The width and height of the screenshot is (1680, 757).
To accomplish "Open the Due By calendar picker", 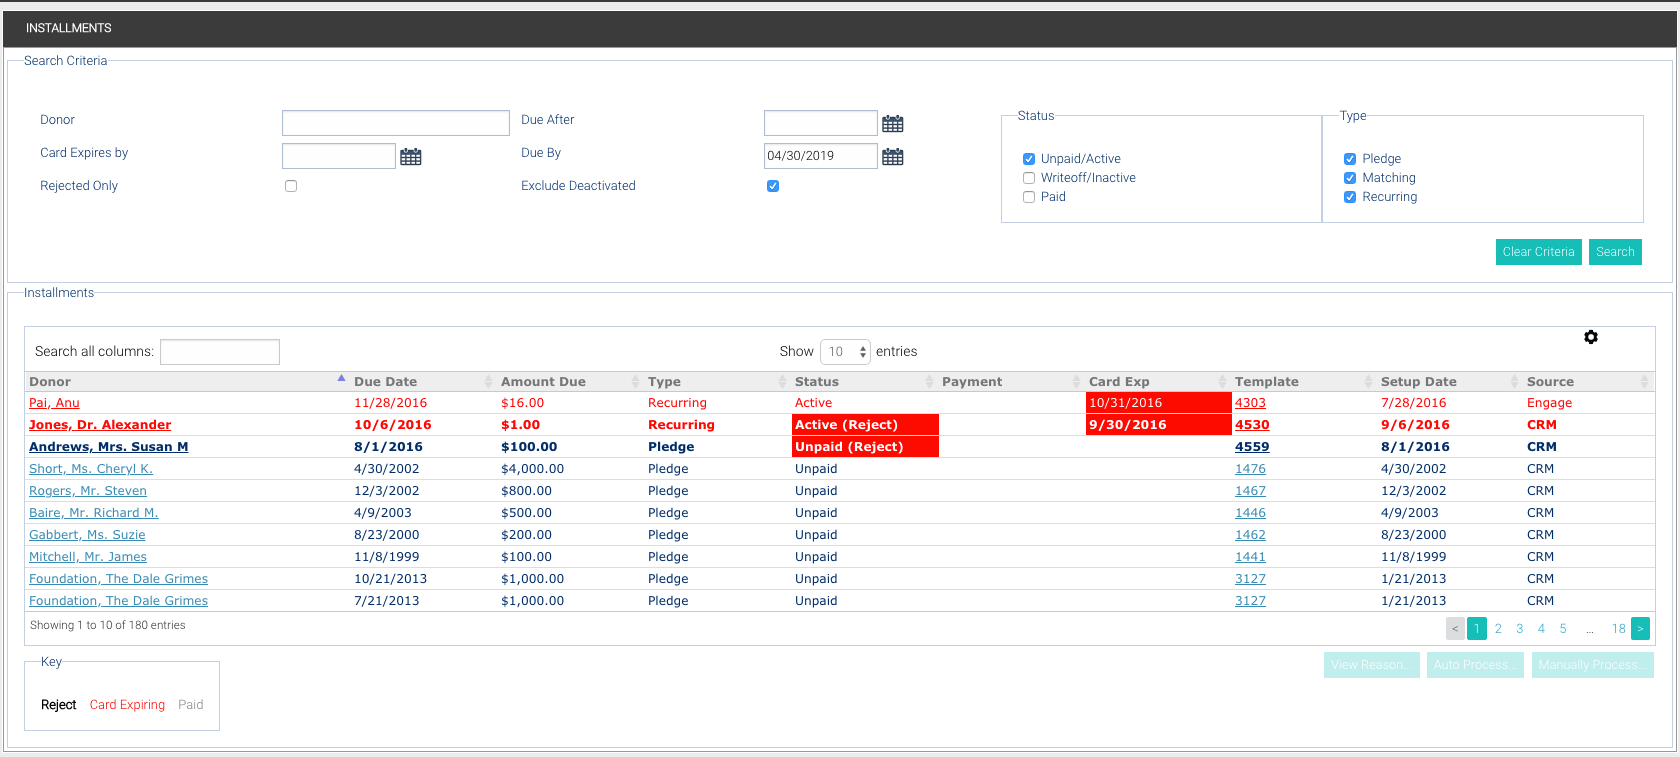I will pyautogui.click(x=893, y=157).
